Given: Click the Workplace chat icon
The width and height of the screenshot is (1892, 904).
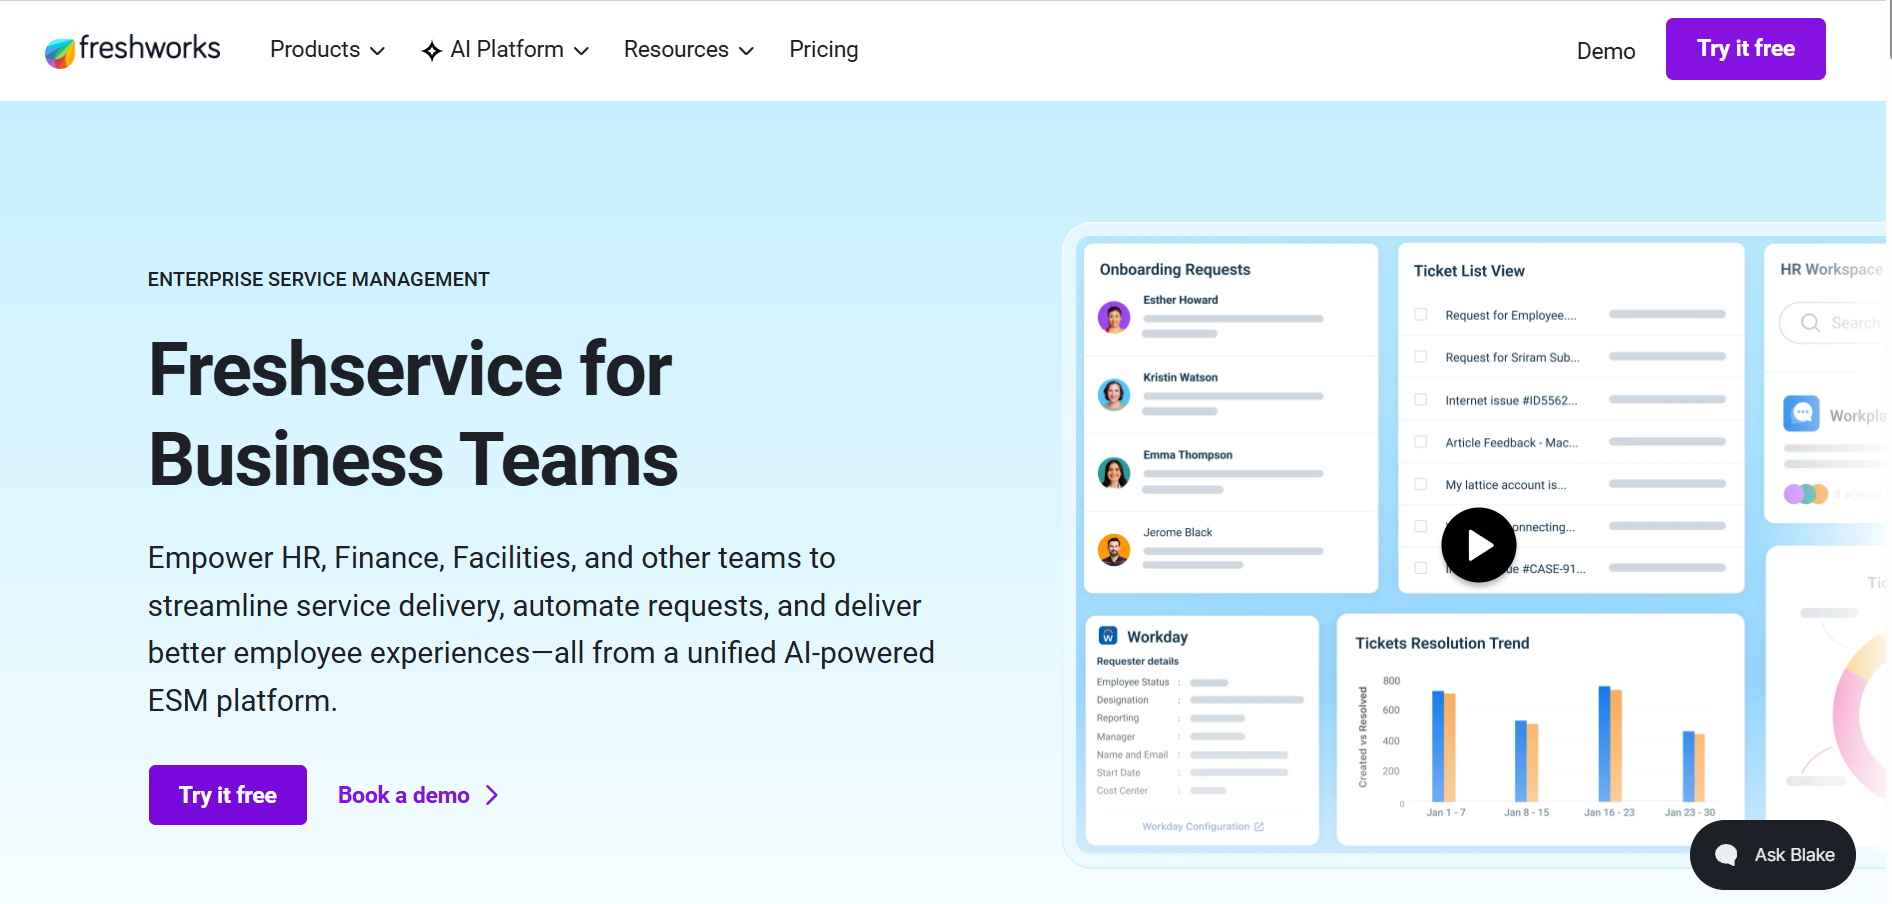Looking at the screenshot, I should (x=1801, y=413).
